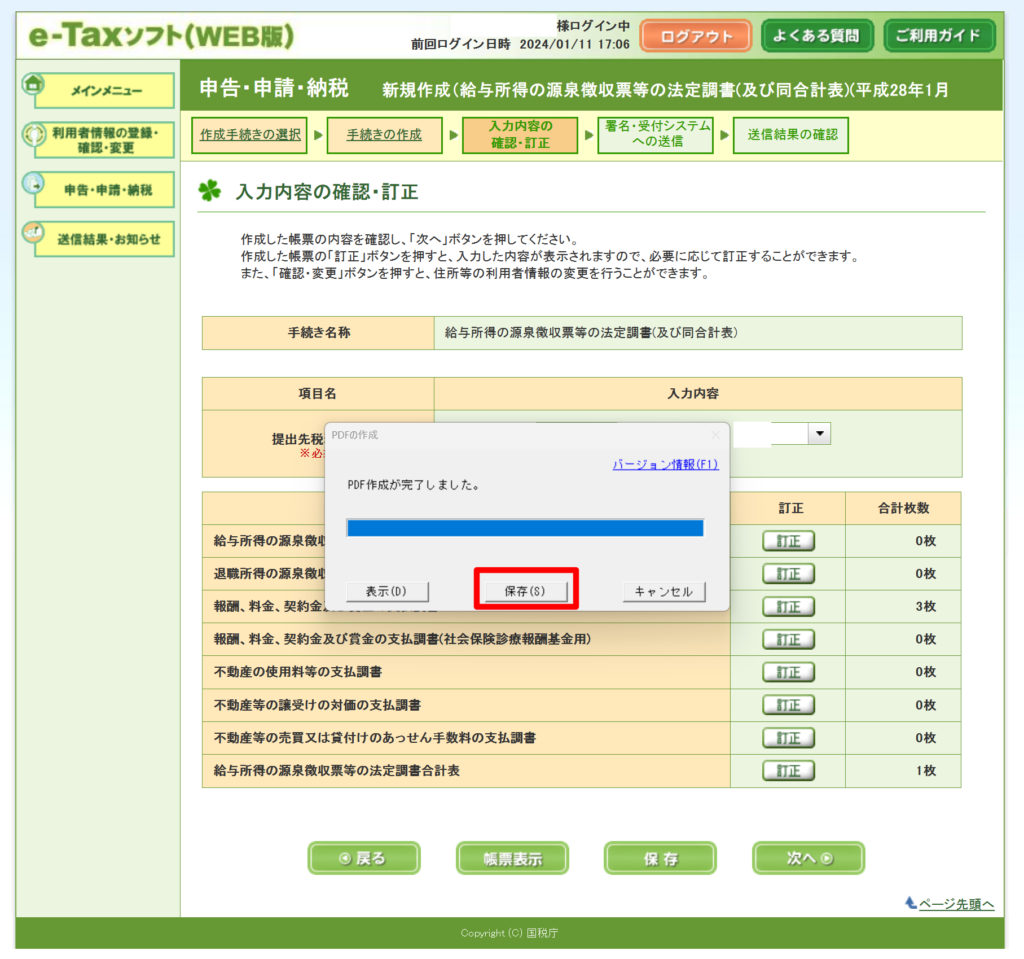Click the green 帳票表示 button
1024x959 pixels.
(x=512, y=858)
